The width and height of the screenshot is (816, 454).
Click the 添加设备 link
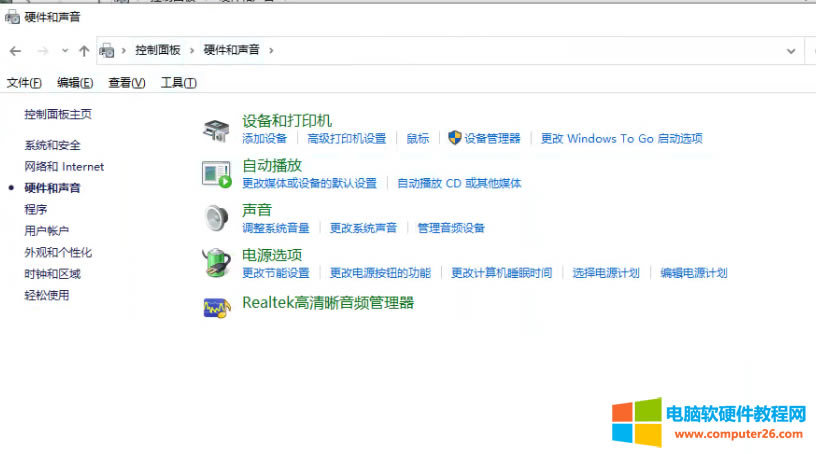[x=264, y=138]
